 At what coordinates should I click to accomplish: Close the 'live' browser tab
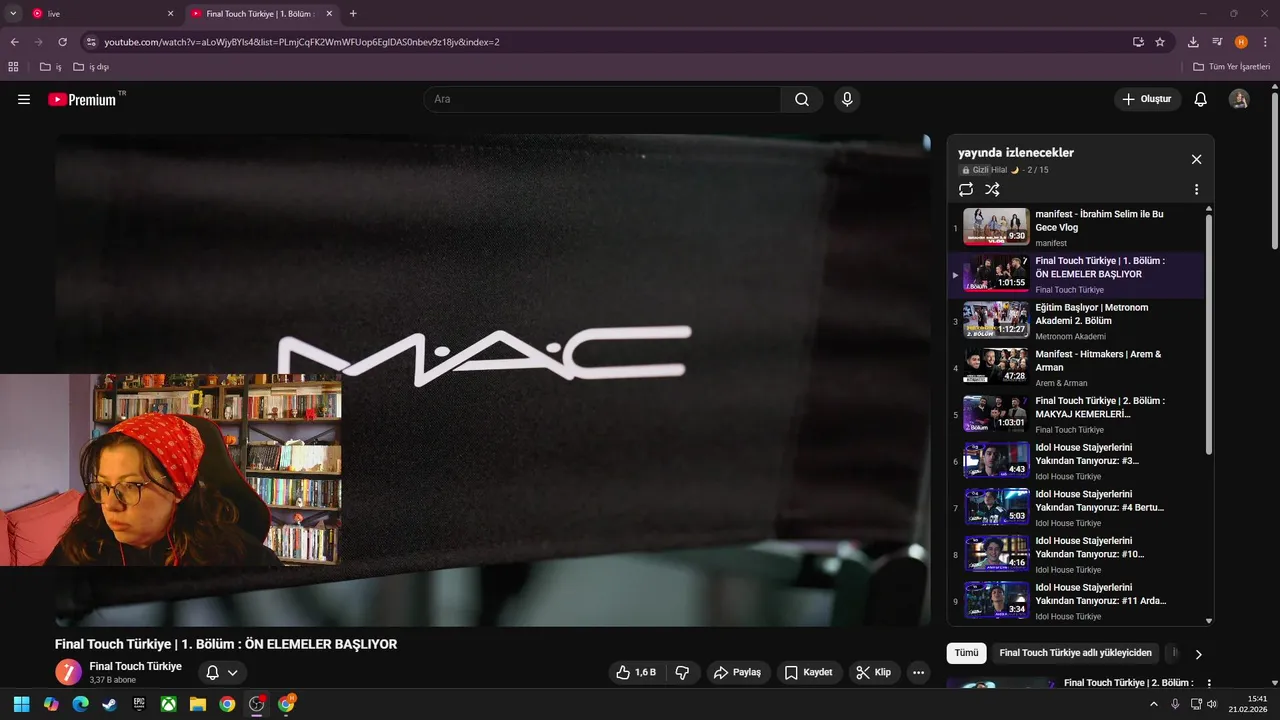[170, 14]
